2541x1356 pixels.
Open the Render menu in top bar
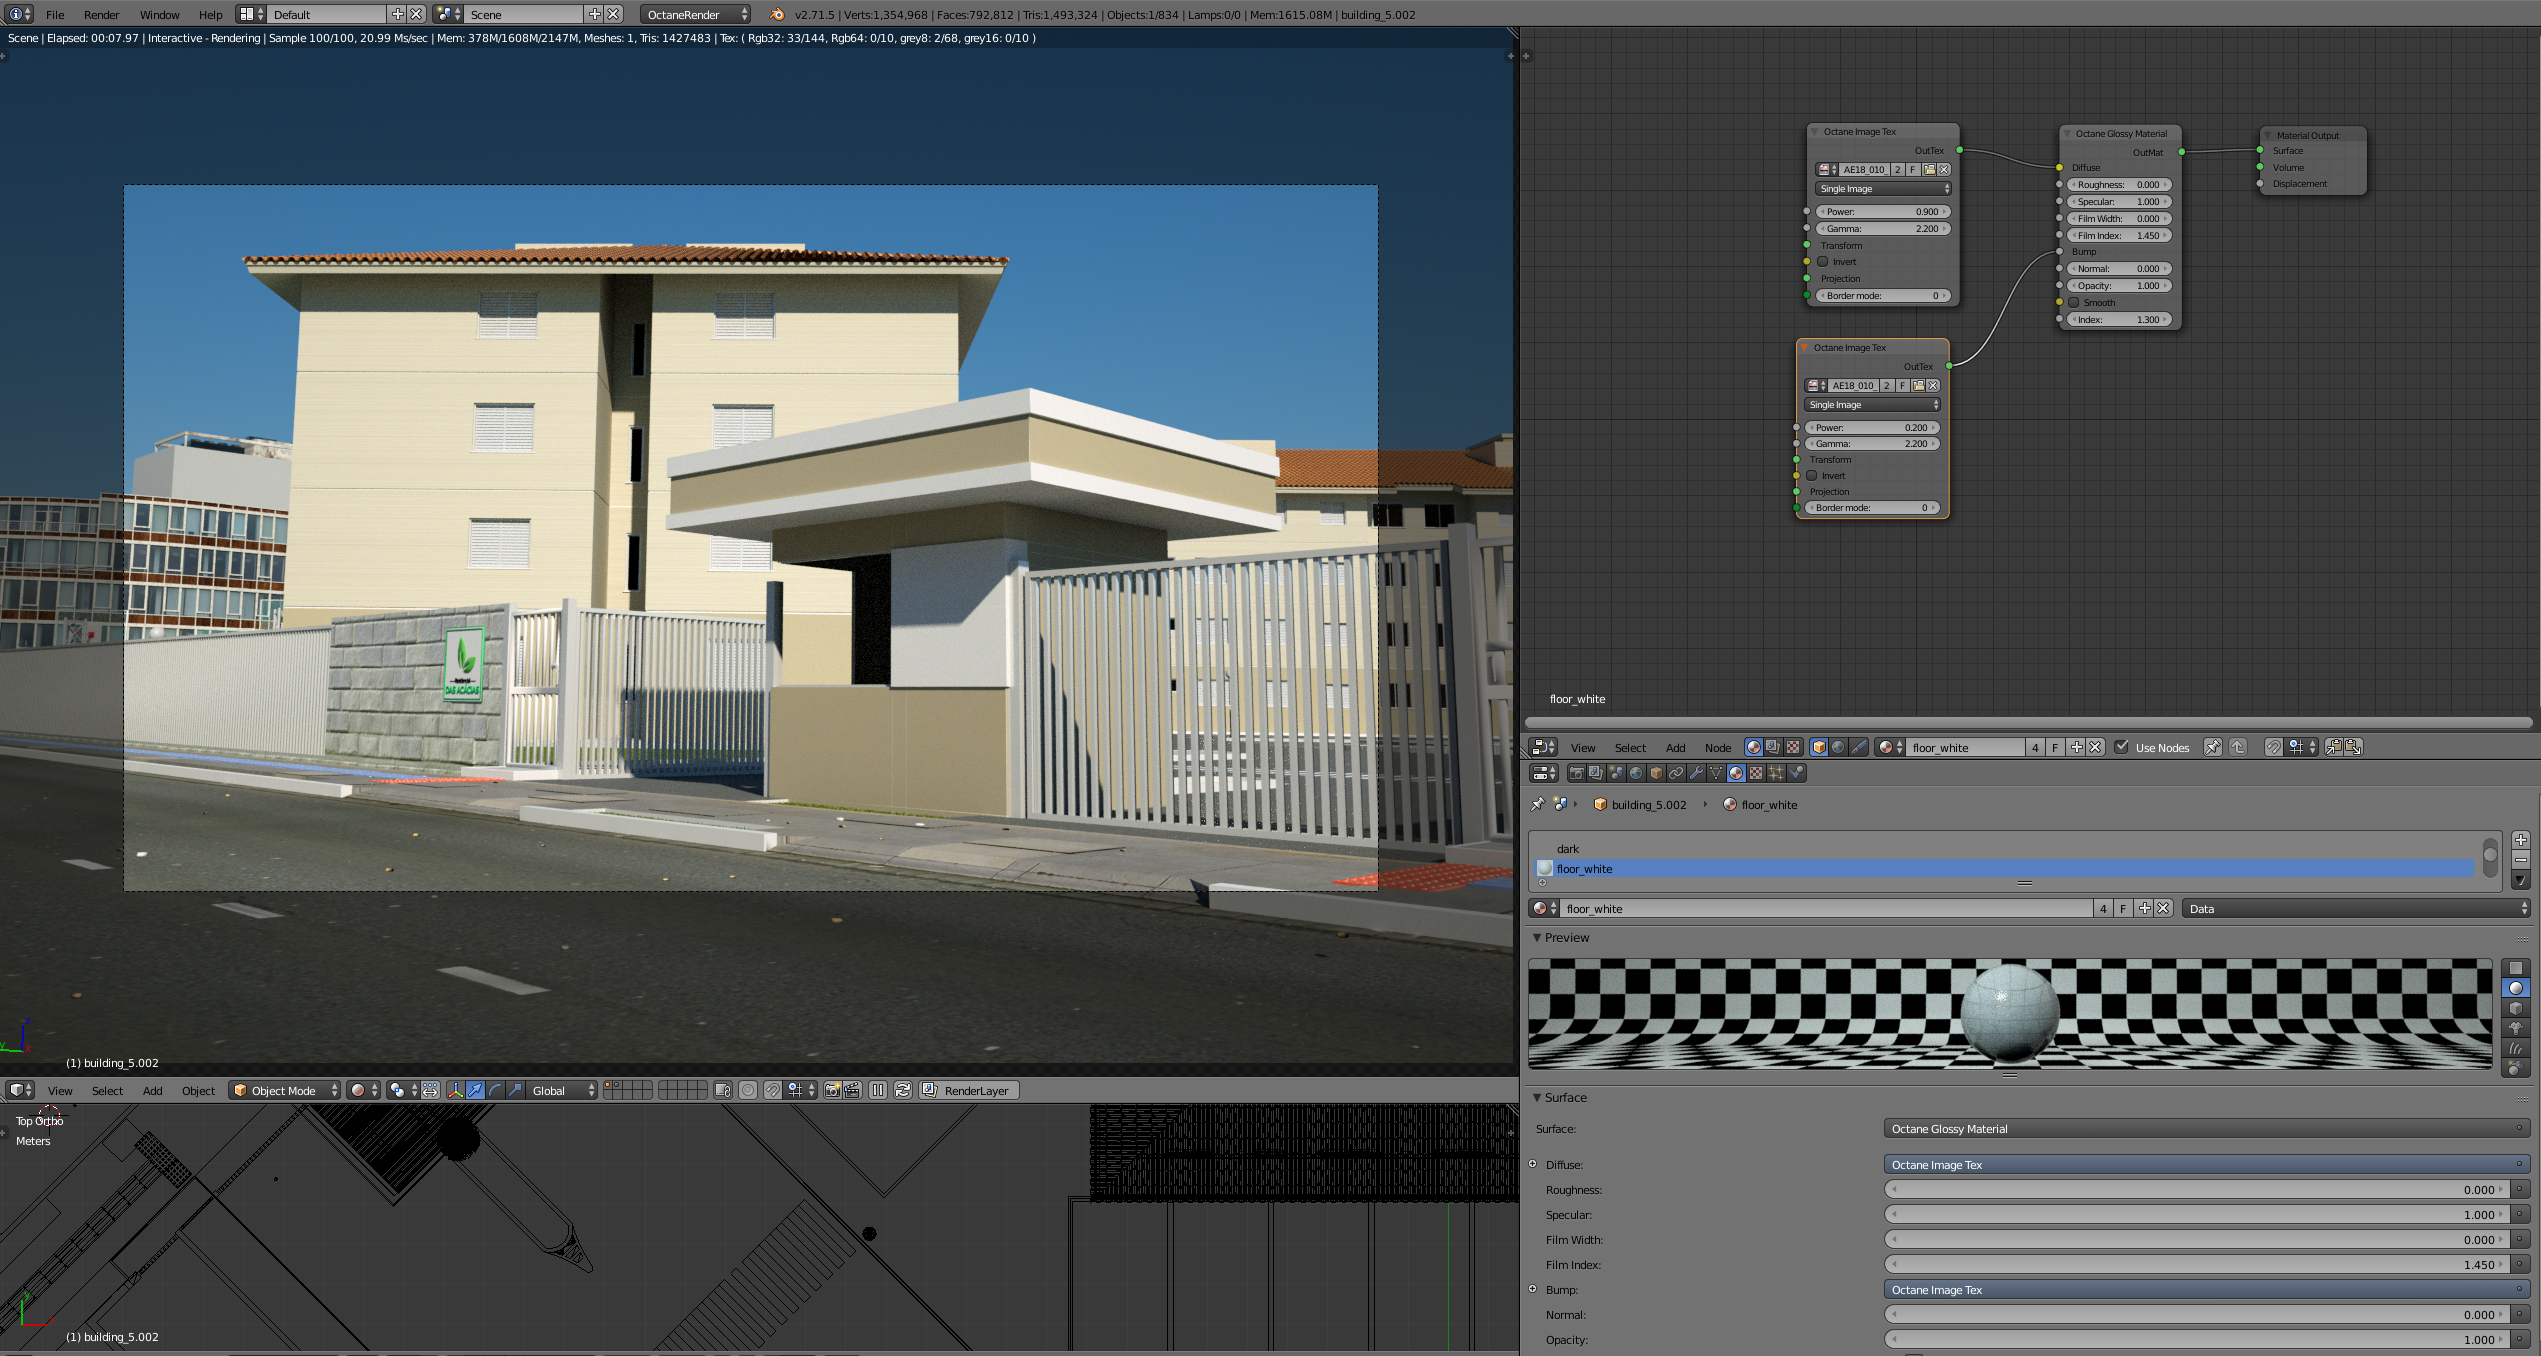click(101, 14)
